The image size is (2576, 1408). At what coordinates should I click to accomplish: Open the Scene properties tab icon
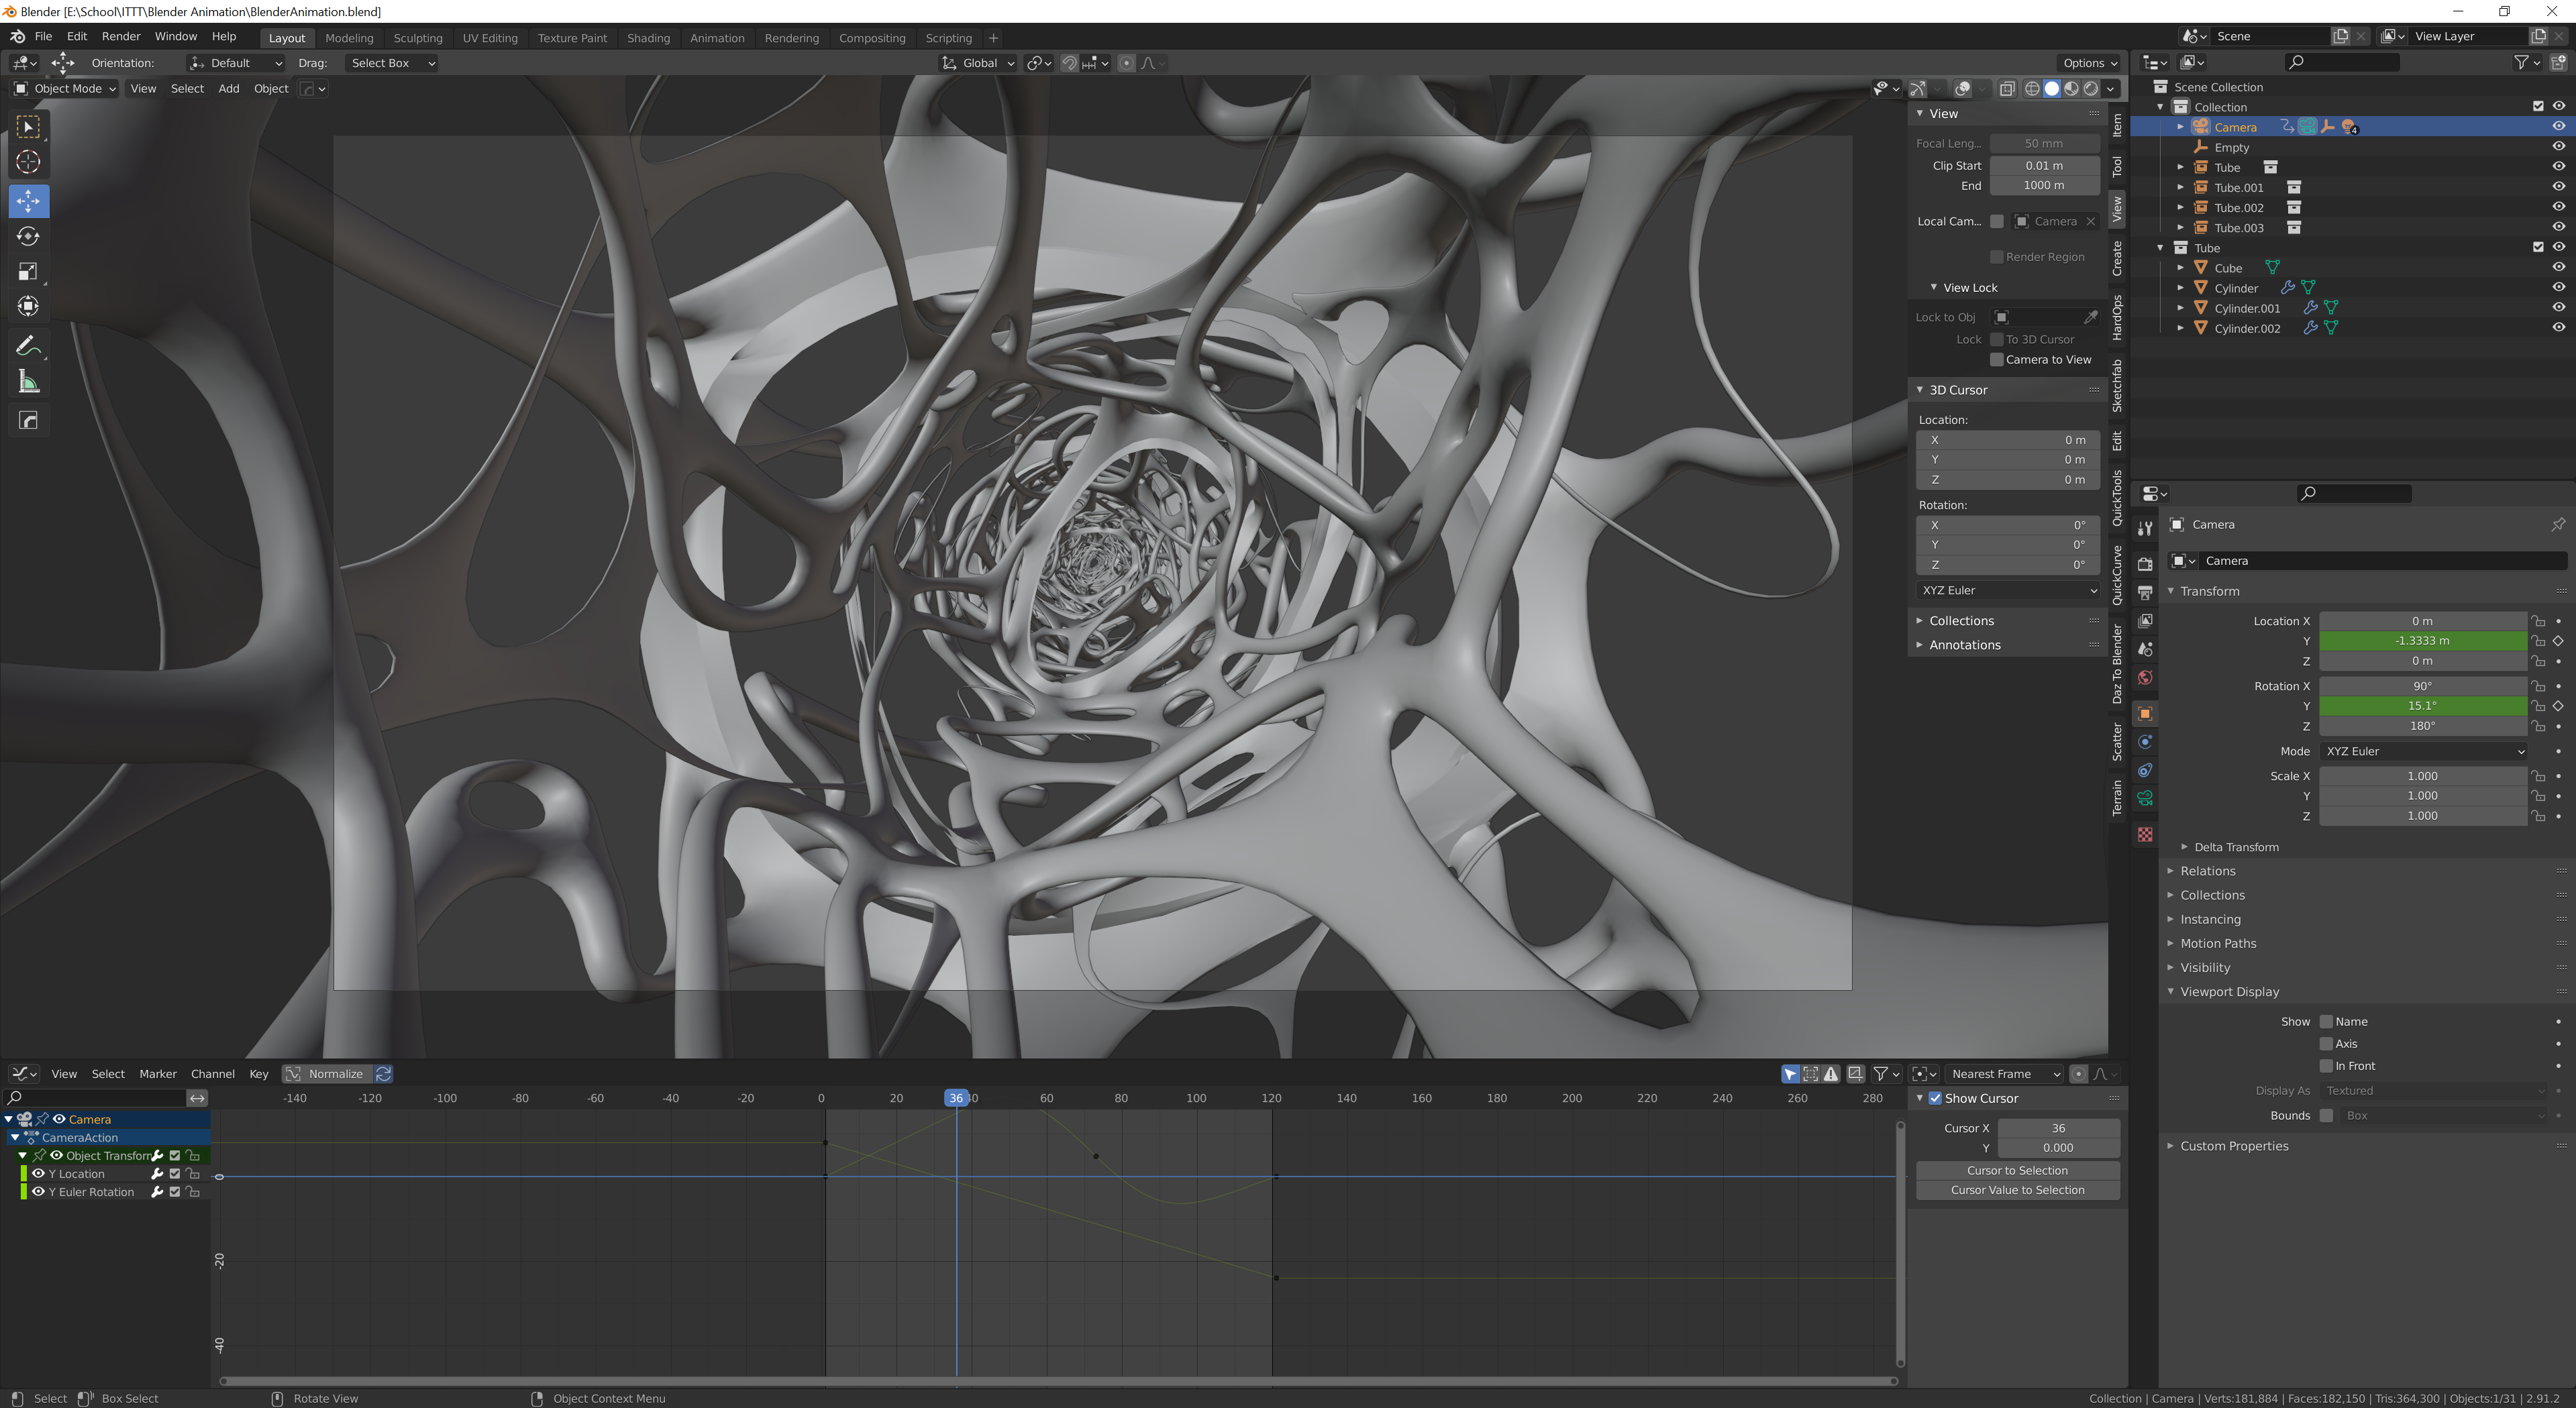pos(2144,649)
